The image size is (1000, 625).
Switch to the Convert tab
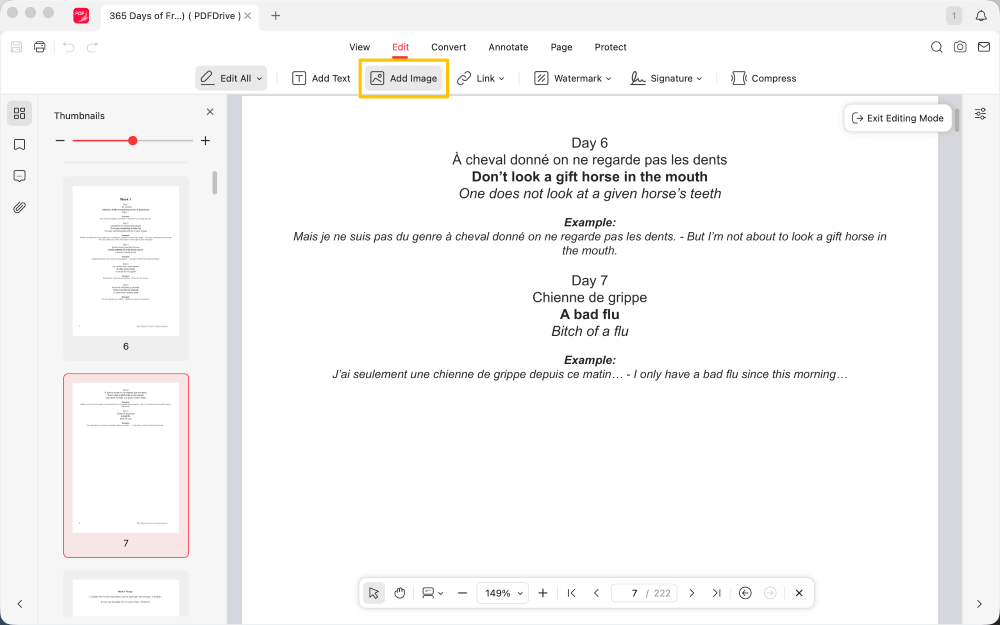(449, 47)
